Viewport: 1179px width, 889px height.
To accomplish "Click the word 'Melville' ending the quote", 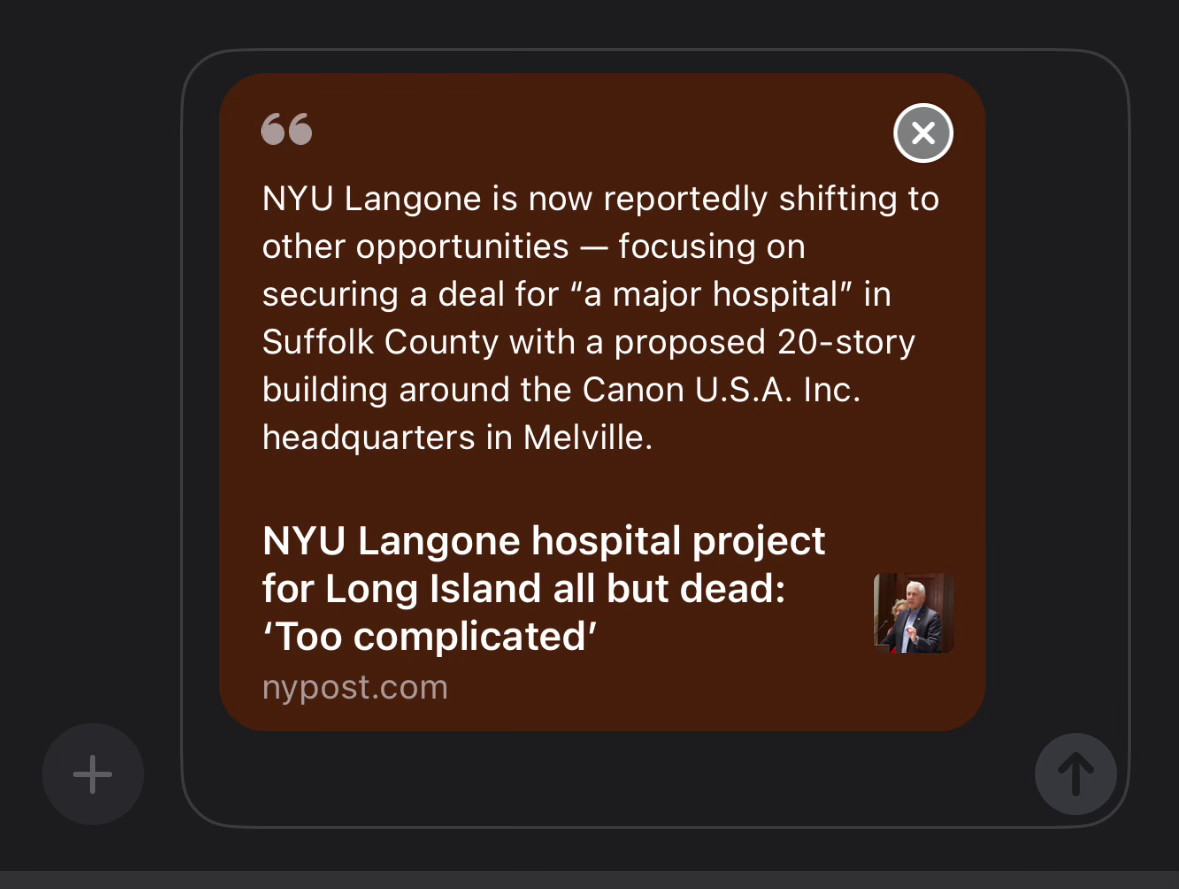I will (x=584, y=438).
